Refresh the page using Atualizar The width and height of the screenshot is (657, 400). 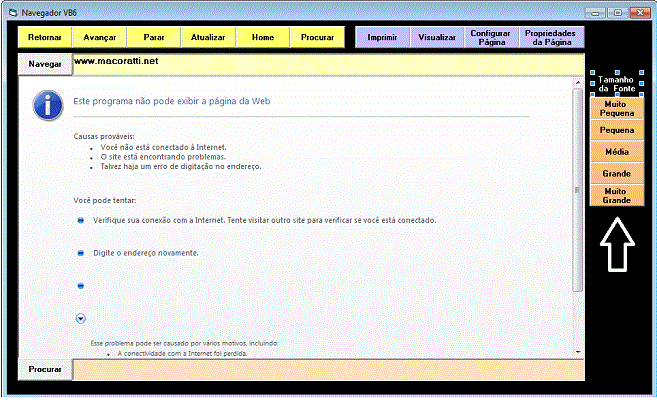pyautogui.click(x=208, y=37)
